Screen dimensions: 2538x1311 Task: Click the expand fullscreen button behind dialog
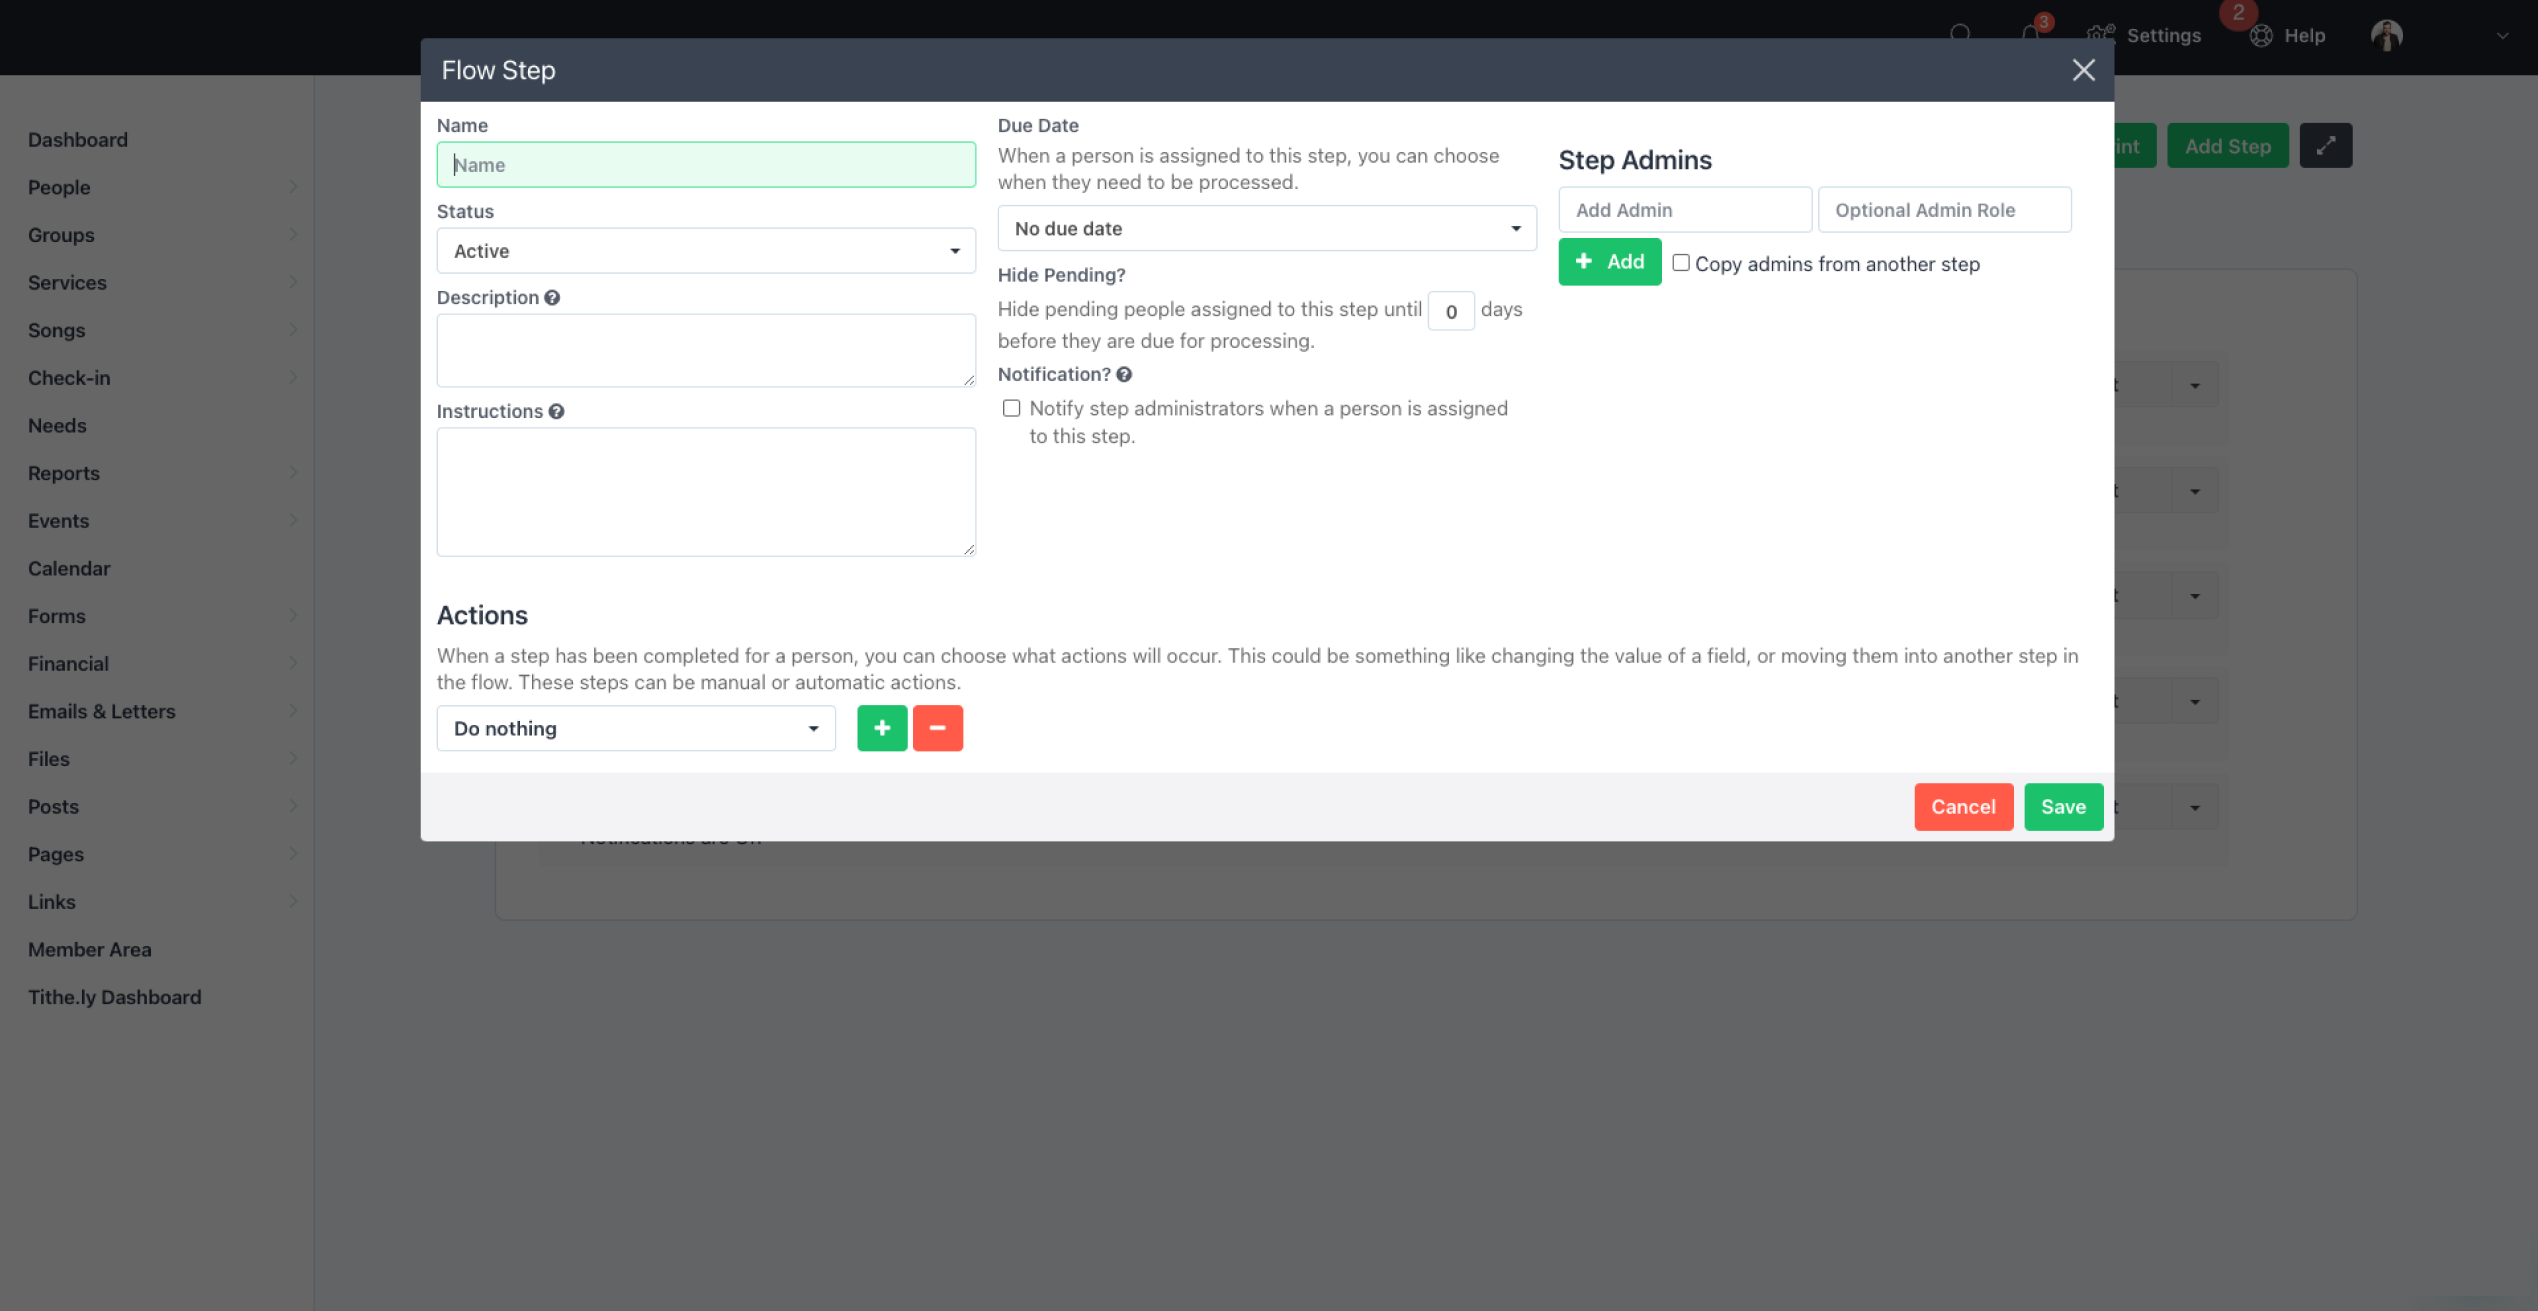click(2326, 146)
